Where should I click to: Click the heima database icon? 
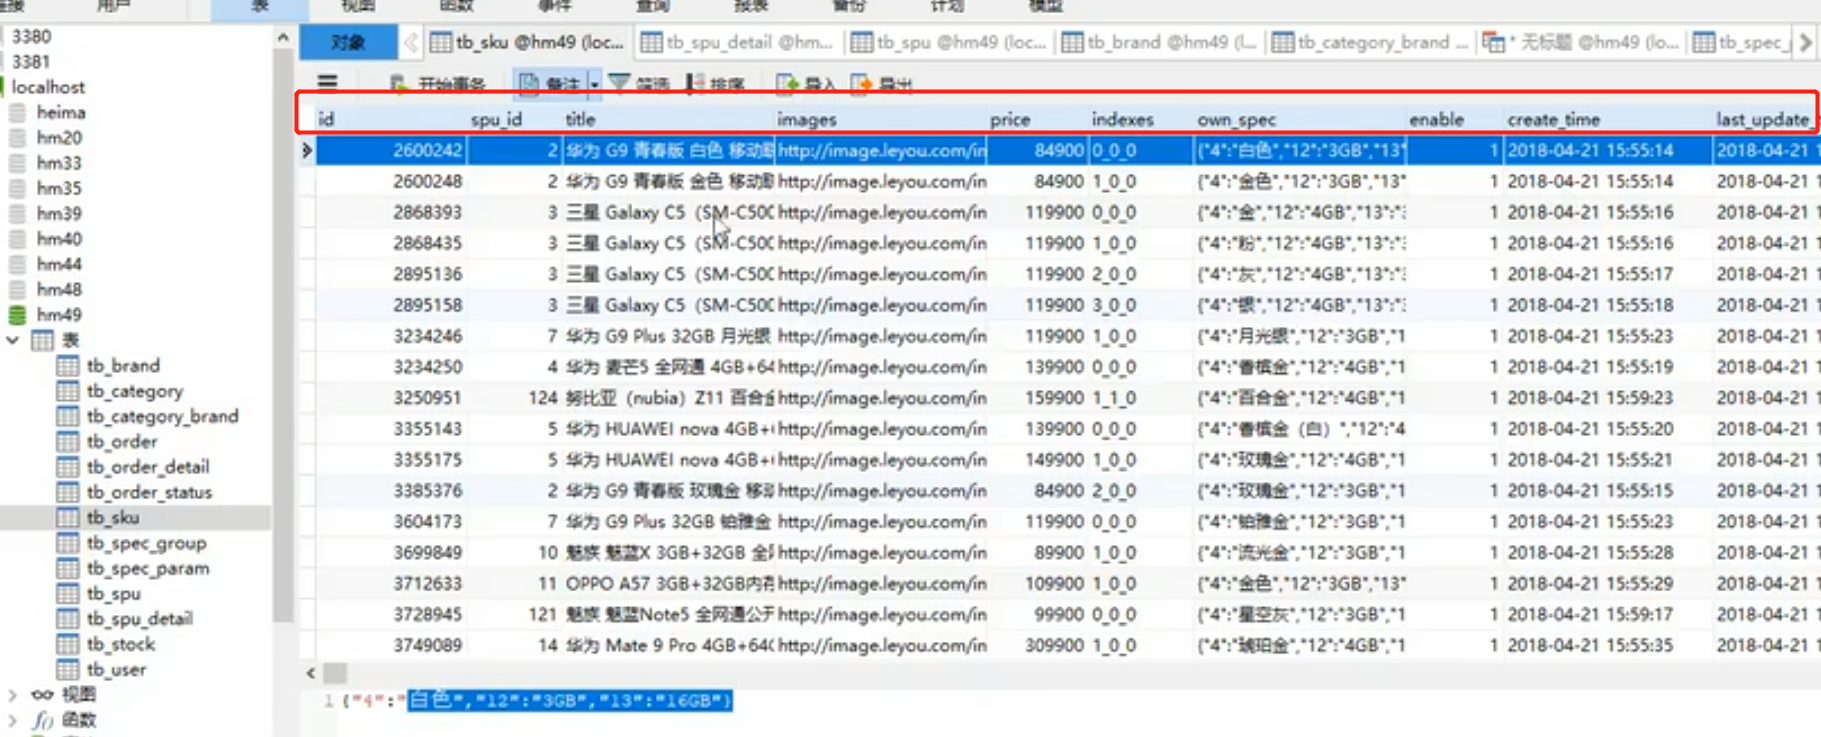(17, 112)
